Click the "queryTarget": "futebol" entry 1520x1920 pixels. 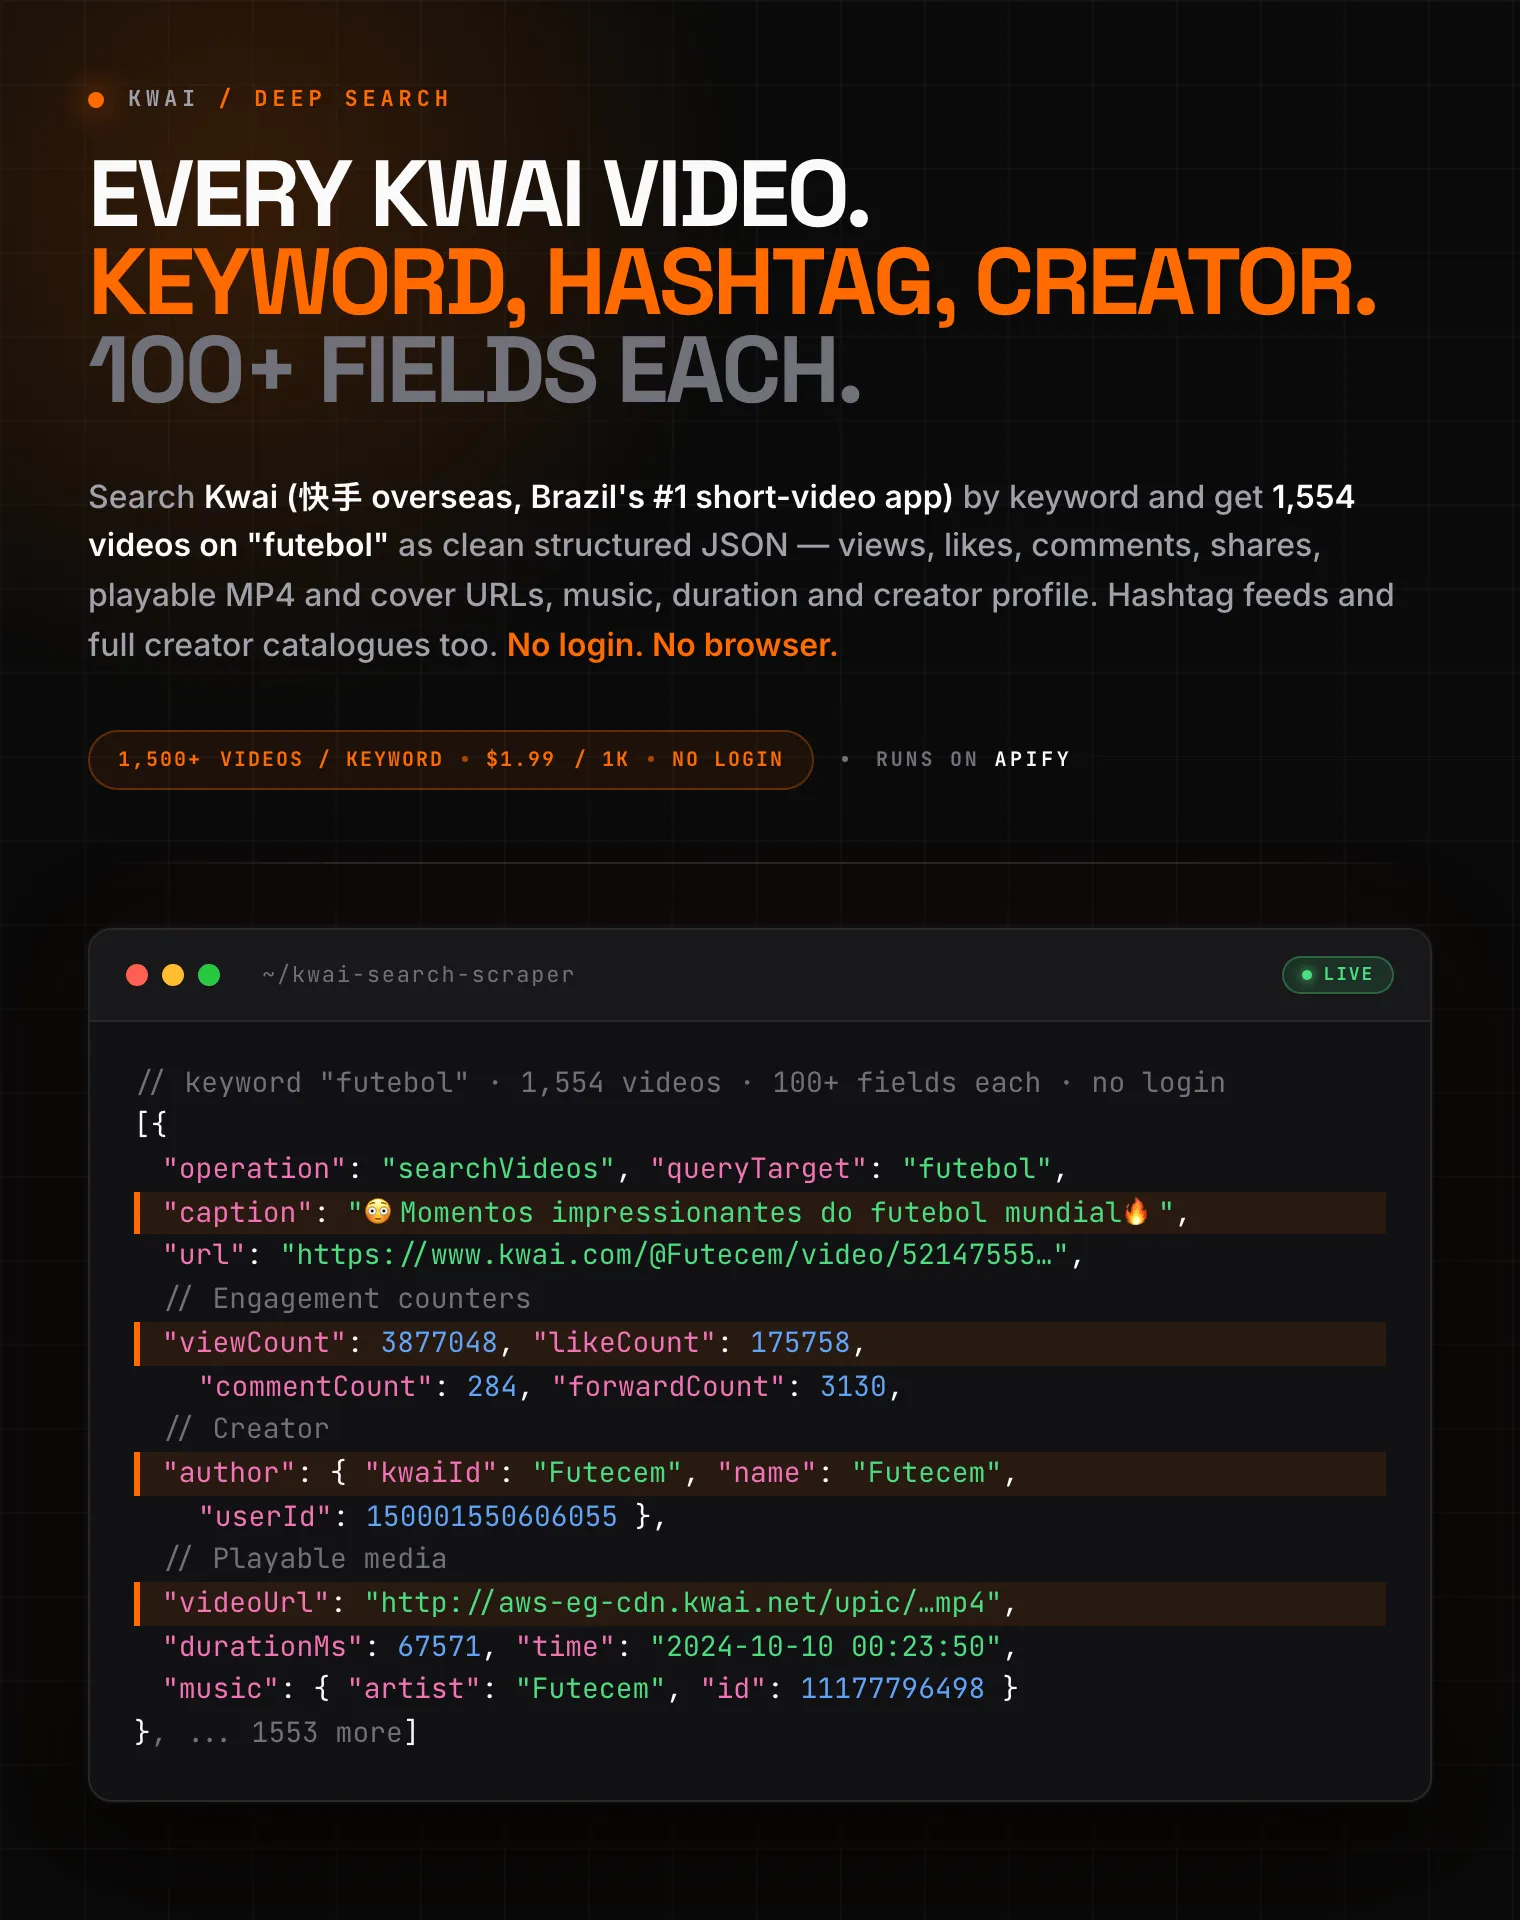[x=851, y=1169]
